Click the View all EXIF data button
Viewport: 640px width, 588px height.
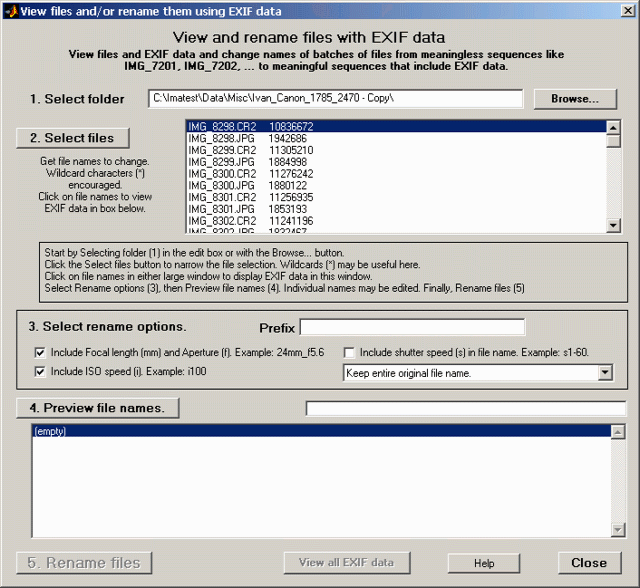pos(347,563)
